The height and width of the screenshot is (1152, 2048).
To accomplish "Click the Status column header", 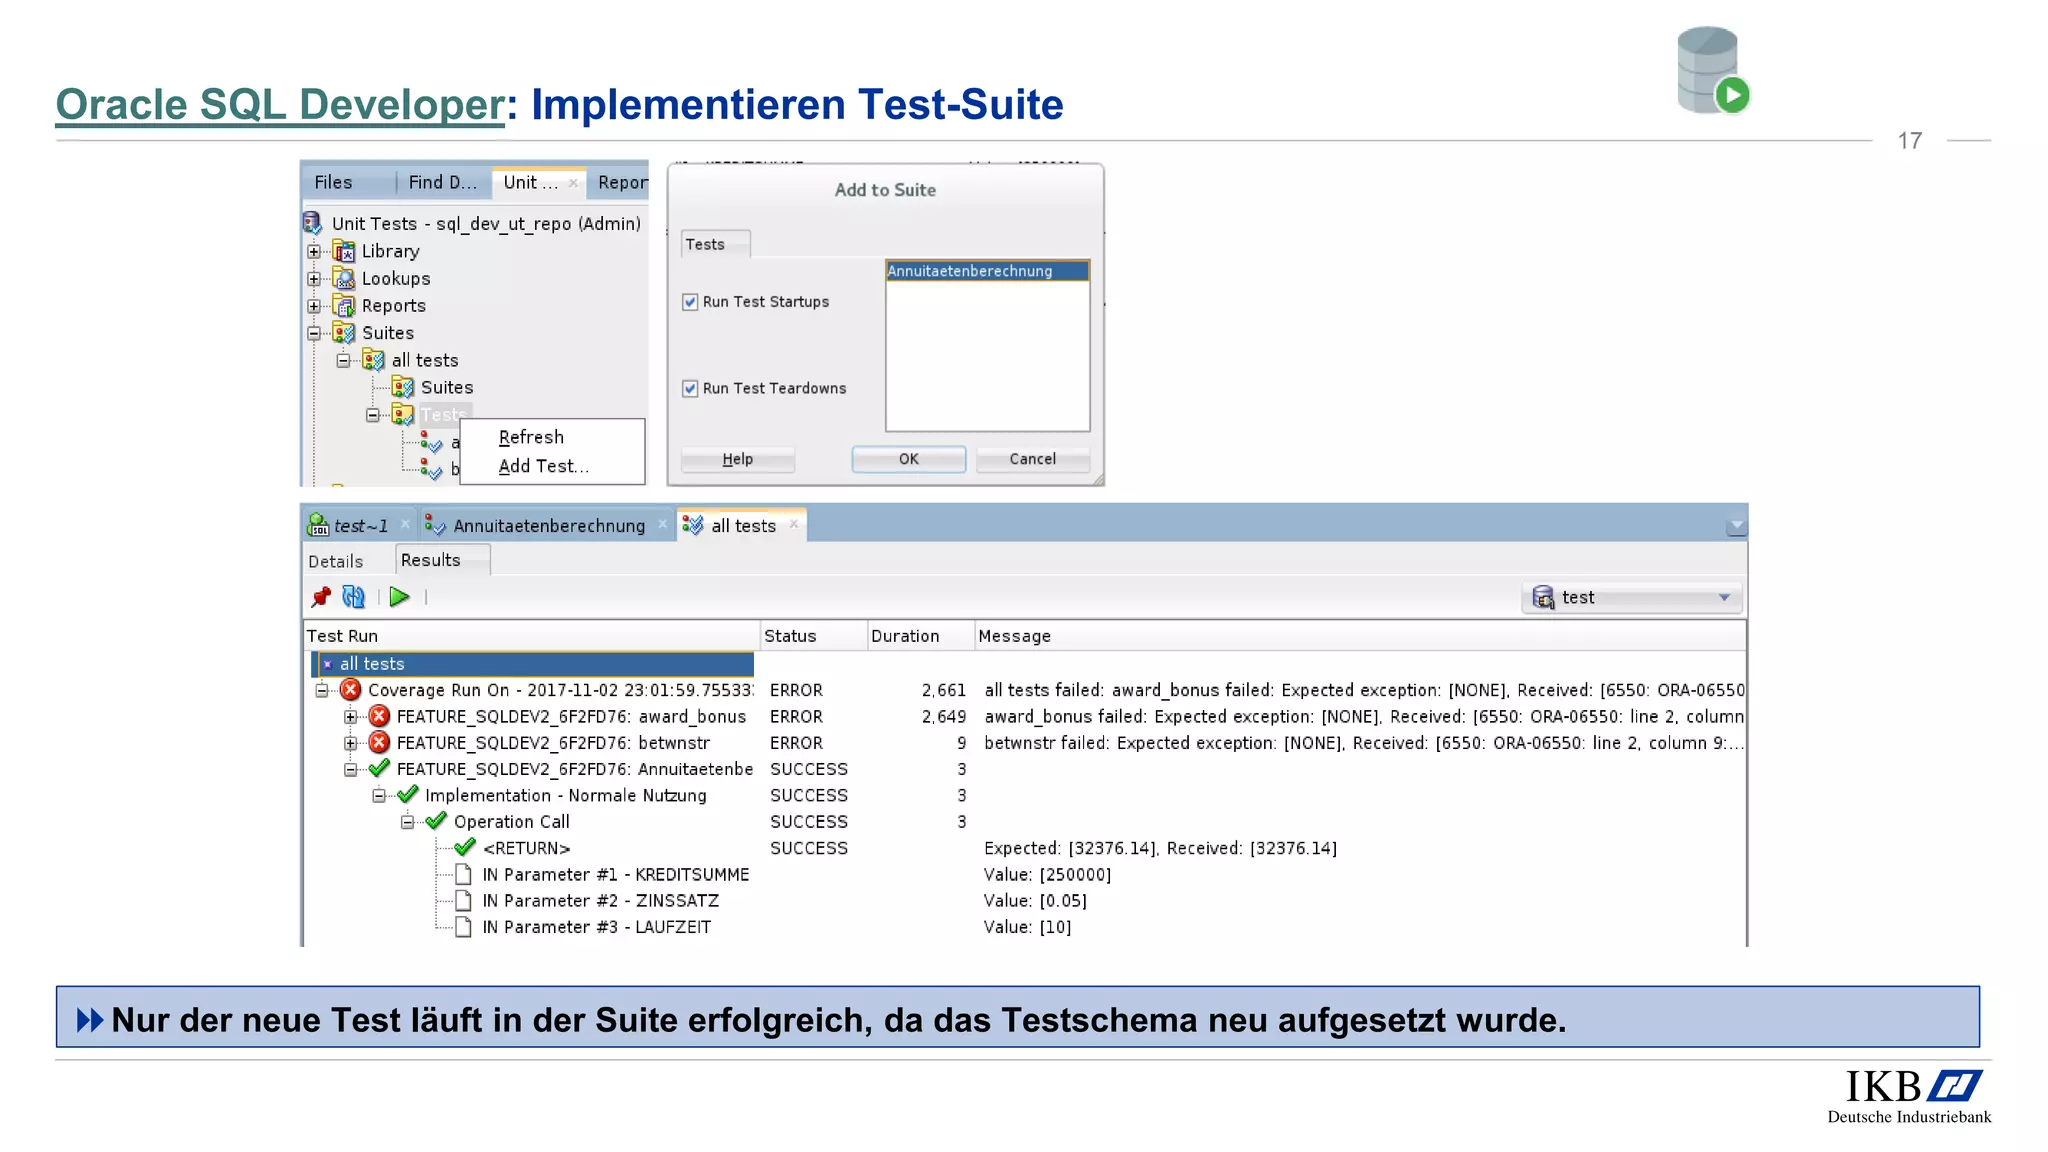I will pos(814,636).
